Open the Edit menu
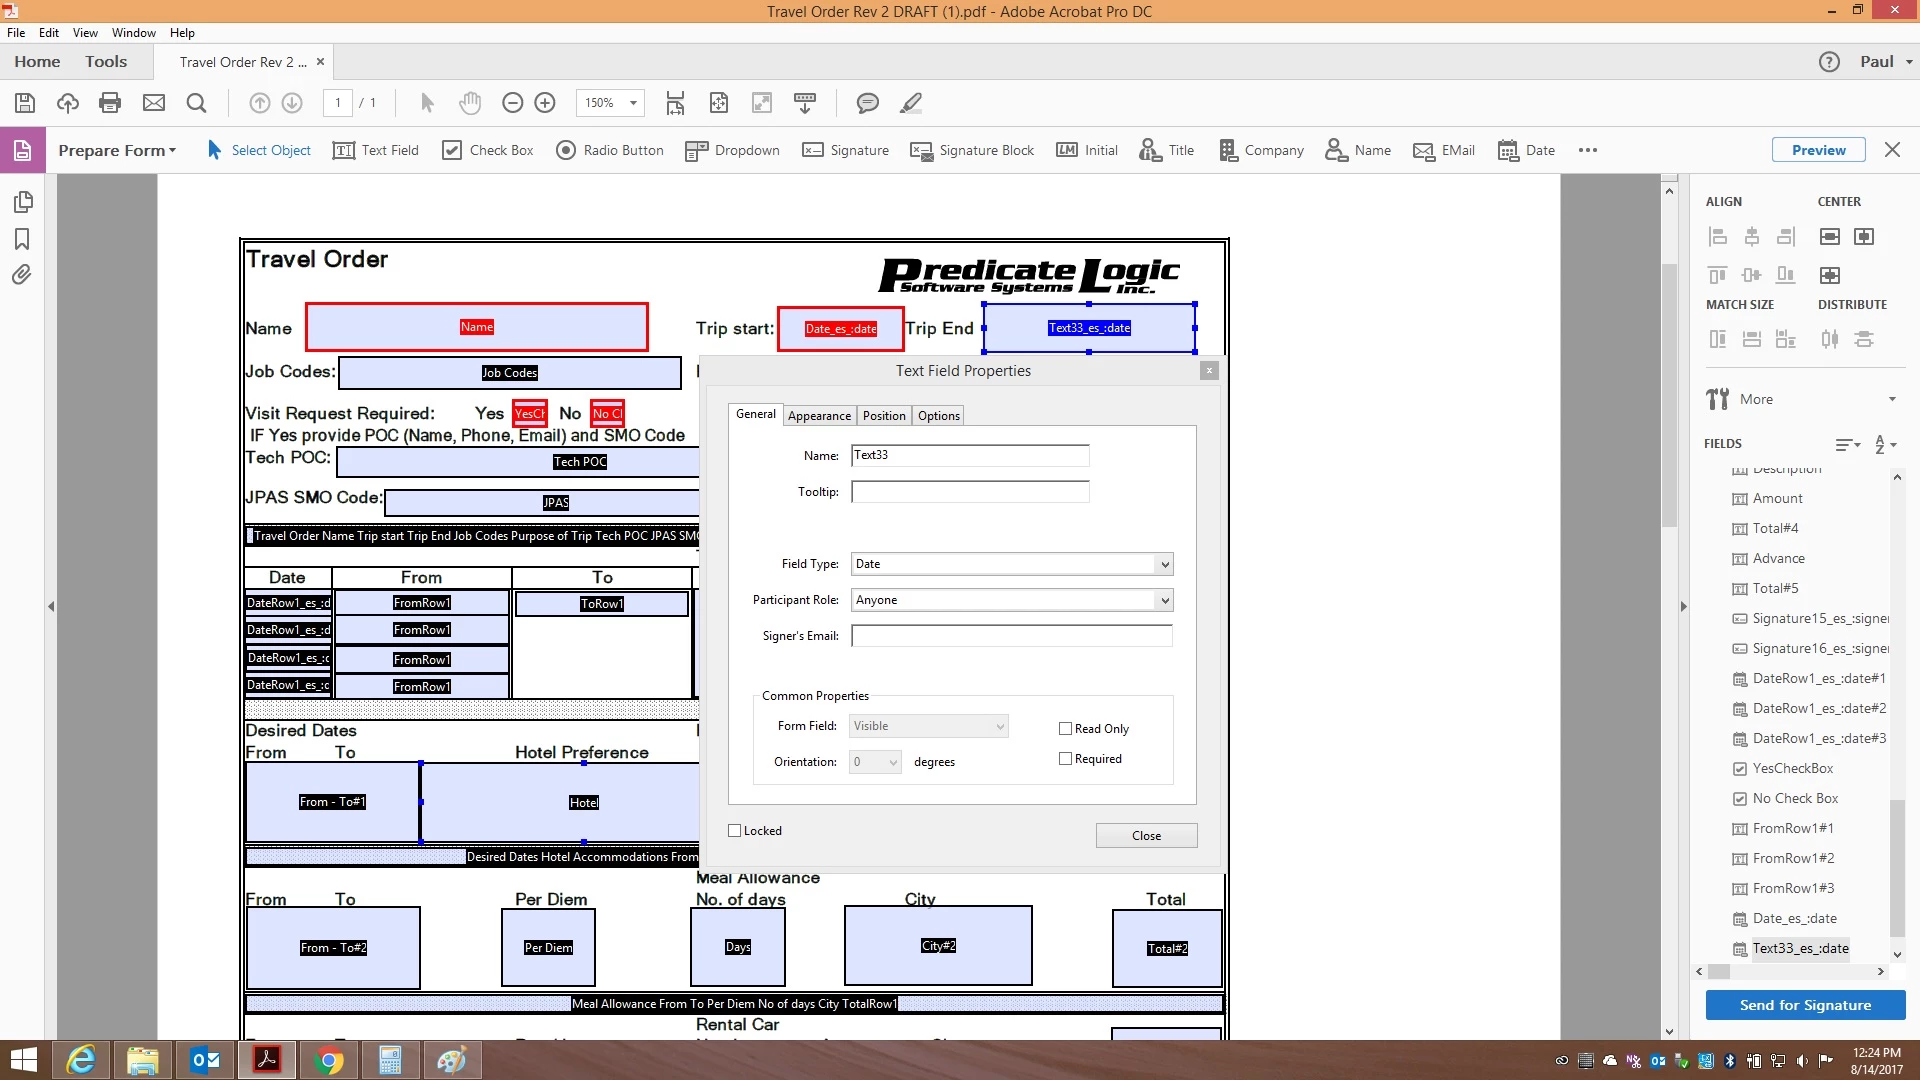This screenshot has width=1920, height=1080. pos(48,33)
